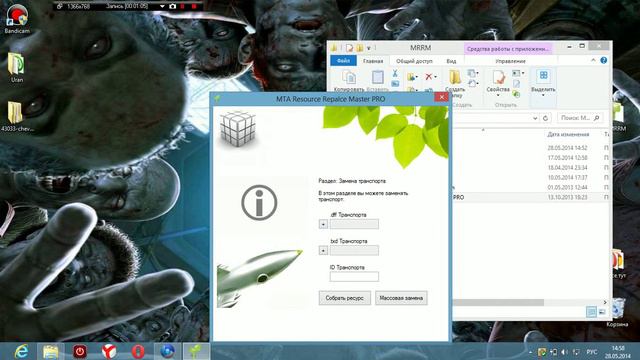The image size is (640, 360).
Task: Select the 'Uran' desktop folder icon
Action: click(x=17, y=67)
